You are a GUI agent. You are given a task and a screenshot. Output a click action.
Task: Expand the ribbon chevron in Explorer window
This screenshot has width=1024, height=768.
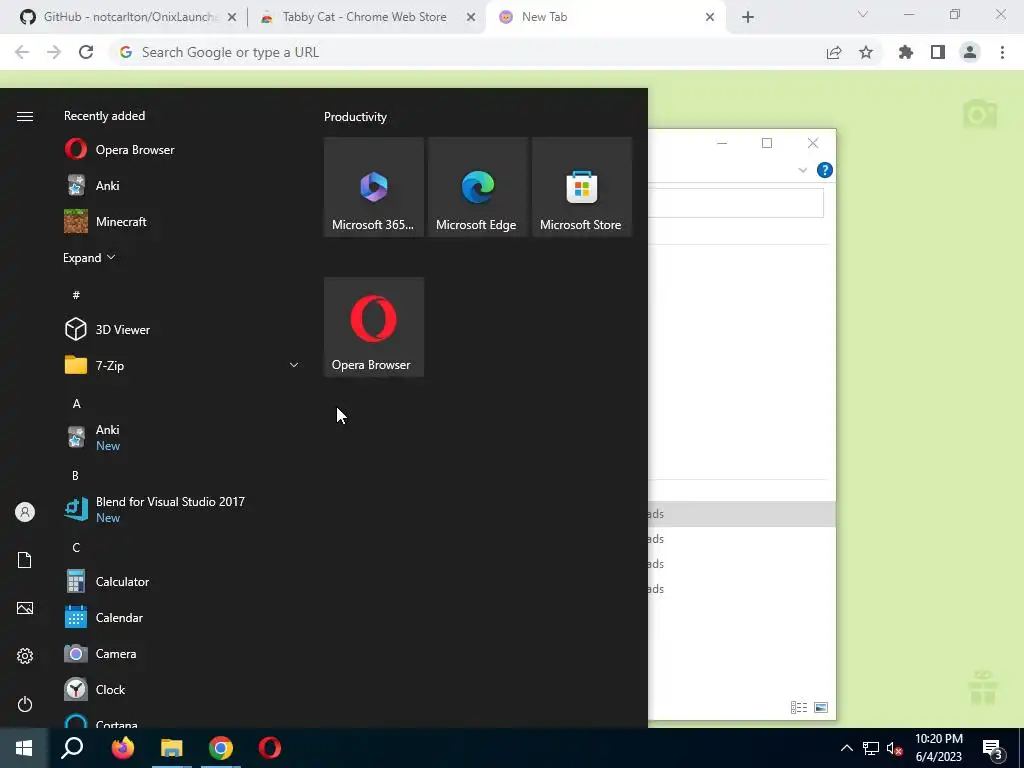point(803,170)
